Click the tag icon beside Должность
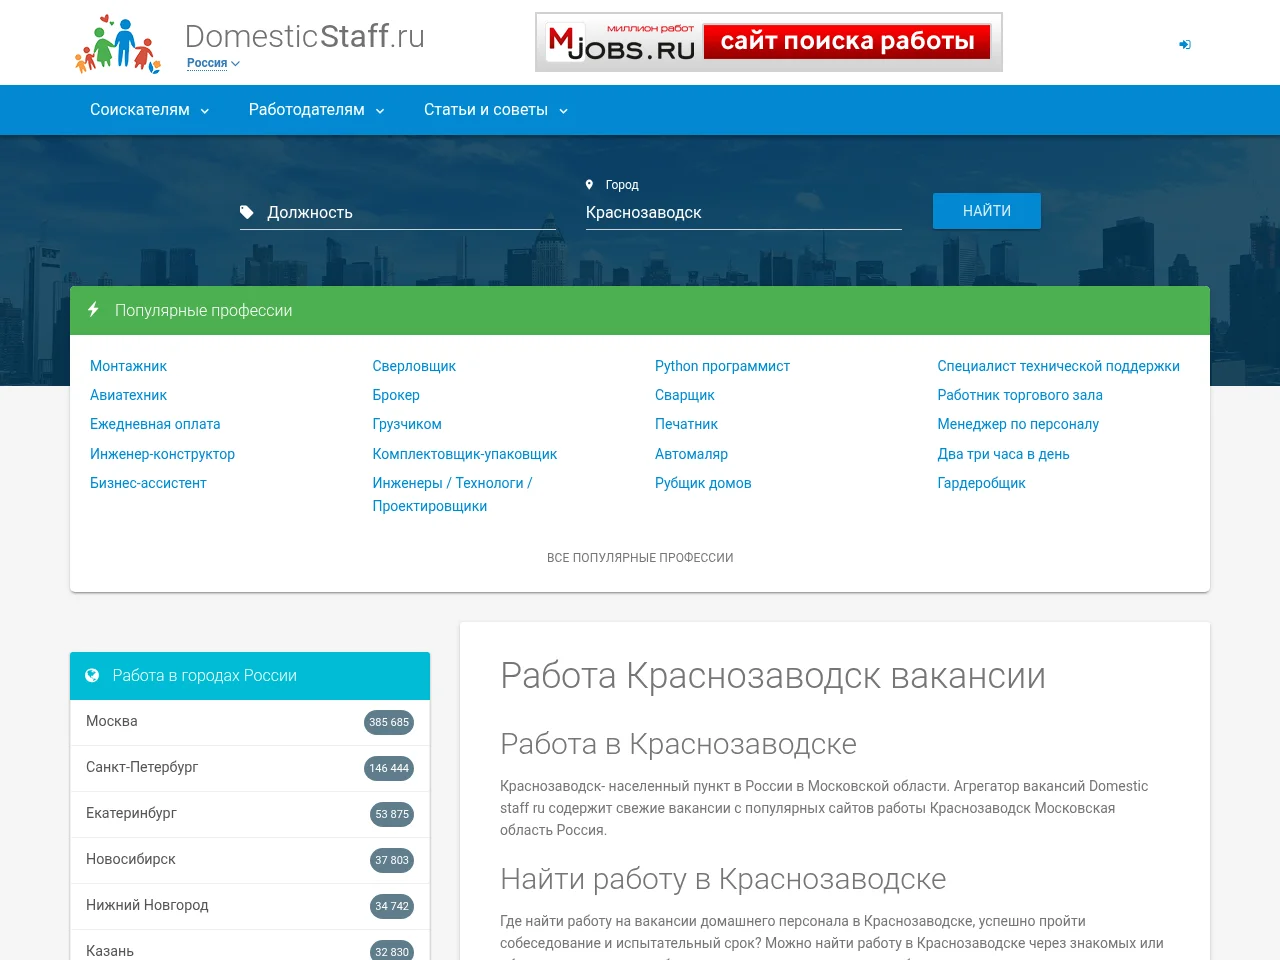Screen dimensions: 1280x960 (247, 212)
